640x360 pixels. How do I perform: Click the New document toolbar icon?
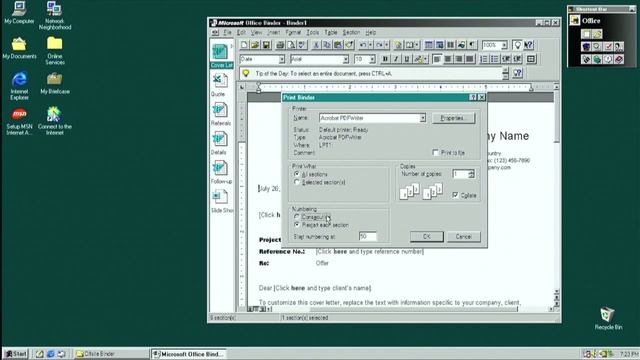click(244, 45)
